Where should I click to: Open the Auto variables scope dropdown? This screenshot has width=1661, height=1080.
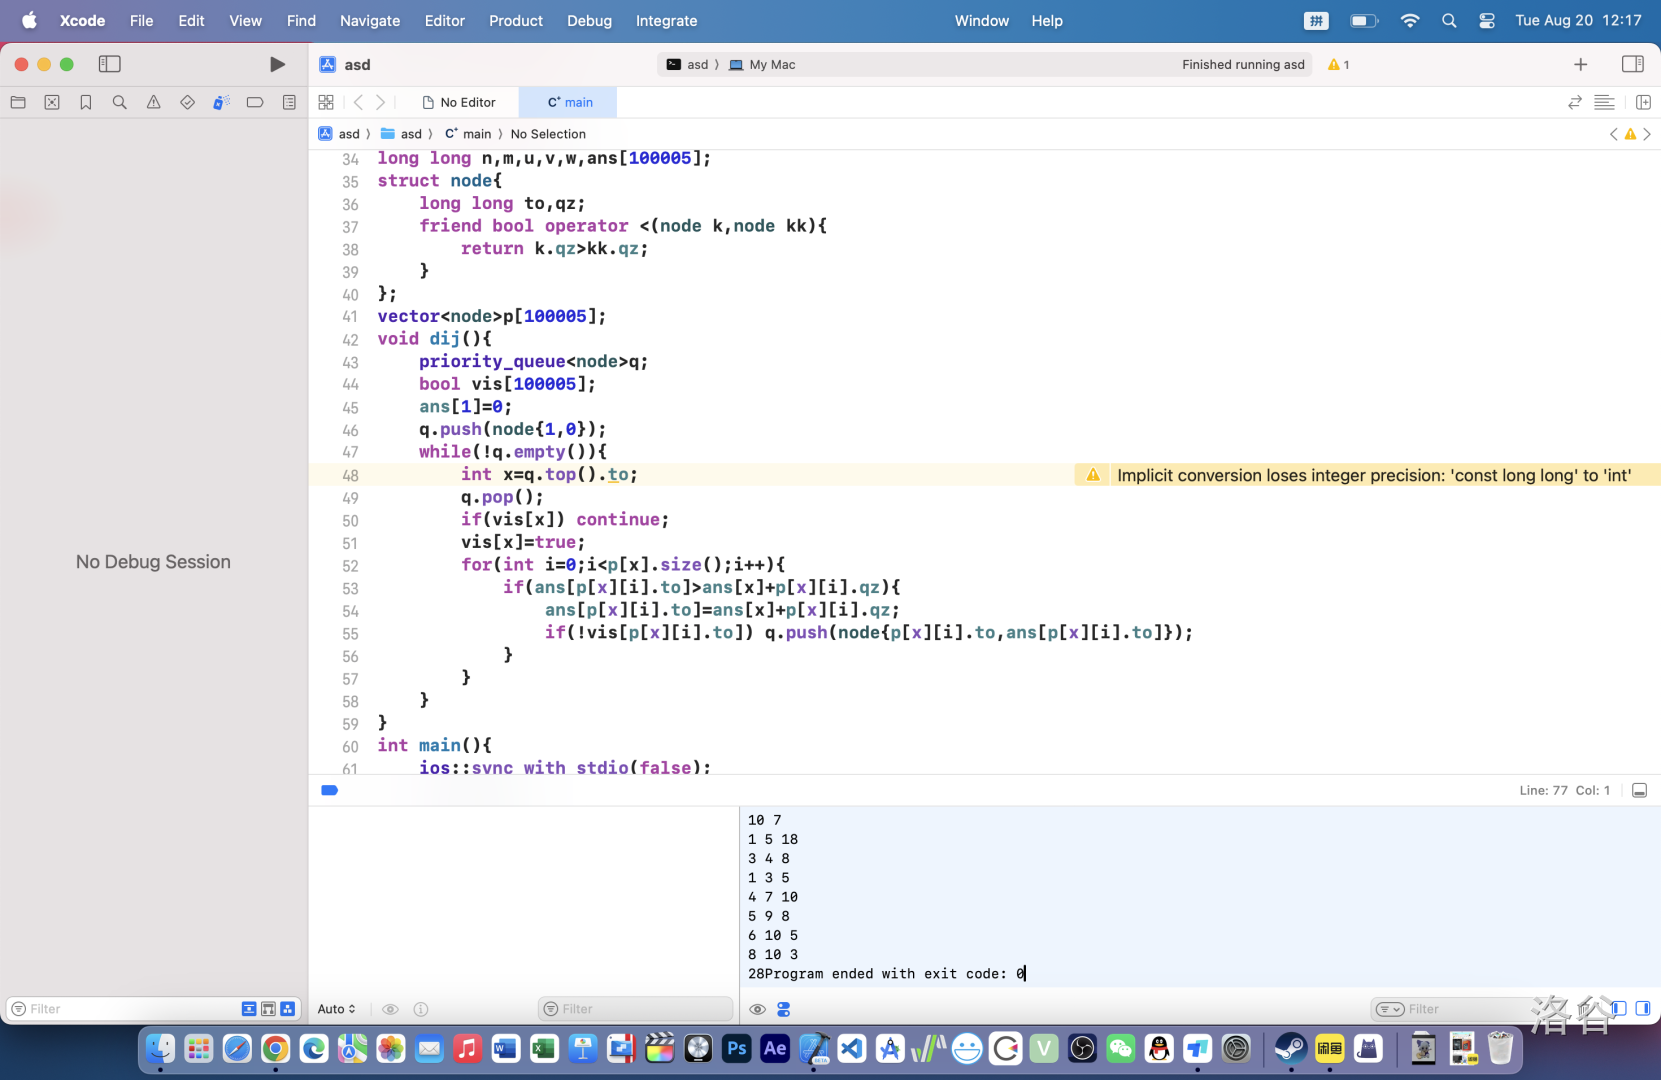point(336,1009)
